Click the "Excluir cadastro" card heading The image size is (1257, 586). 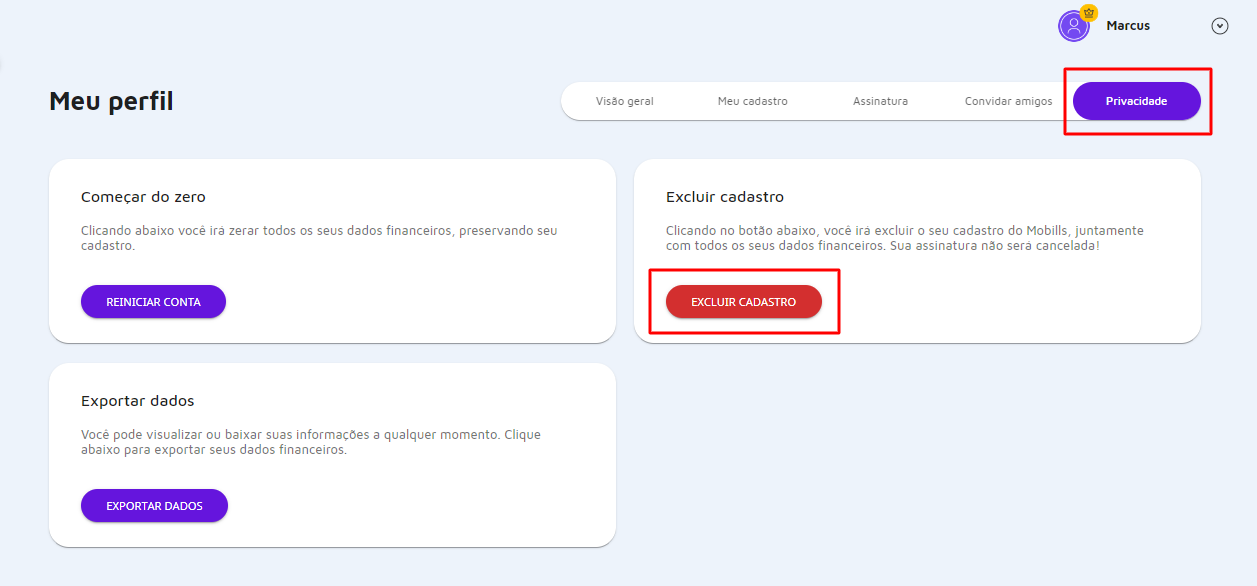pyautogui.click(x=724, y=196)
